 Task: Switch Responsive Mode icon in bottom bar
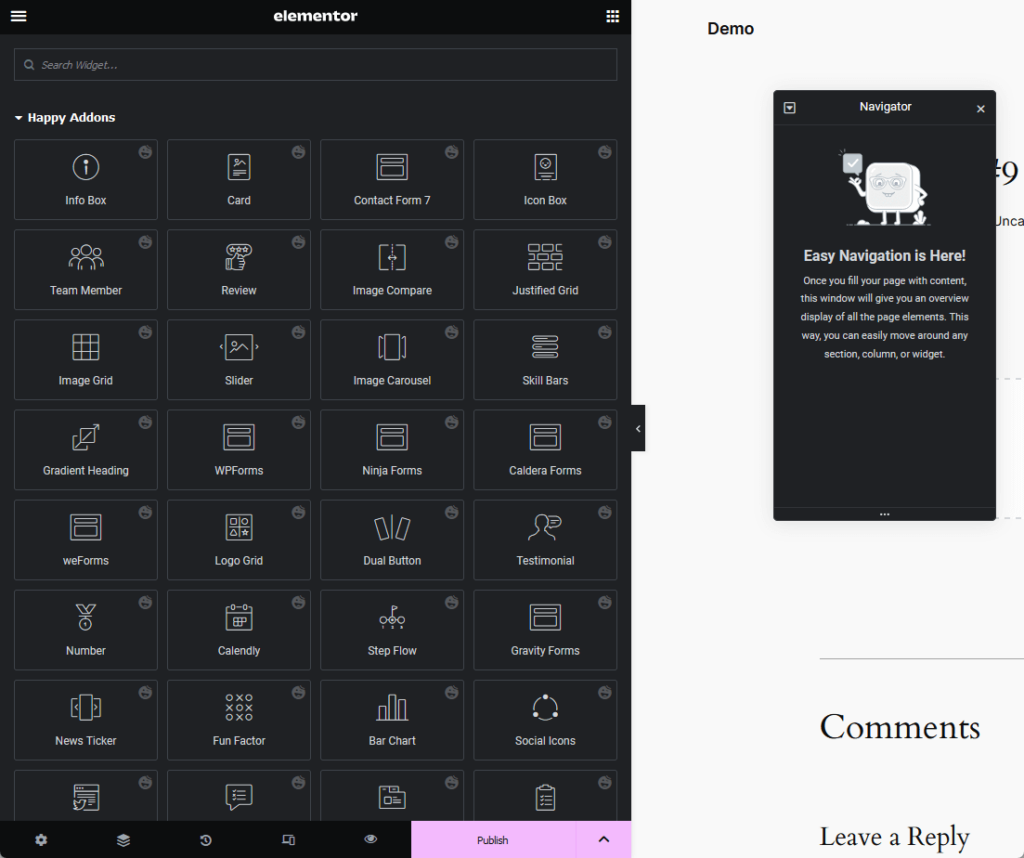tap(288, 840)
